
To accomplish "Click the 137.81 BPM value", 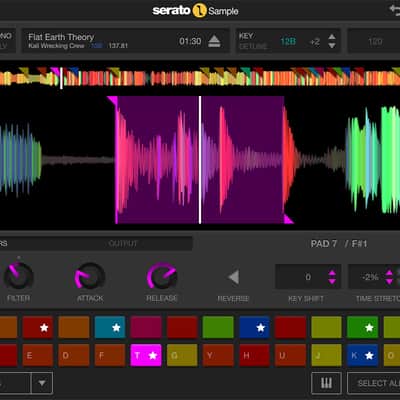I will [x=118, y=46].
